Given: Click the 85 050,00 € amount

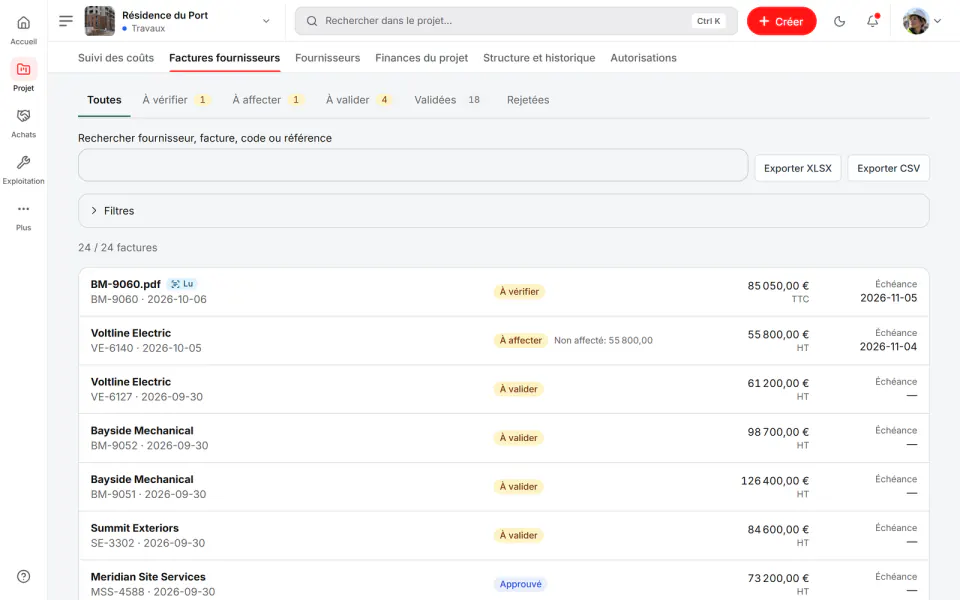Looking at the screenshot, I should (778, 286).
